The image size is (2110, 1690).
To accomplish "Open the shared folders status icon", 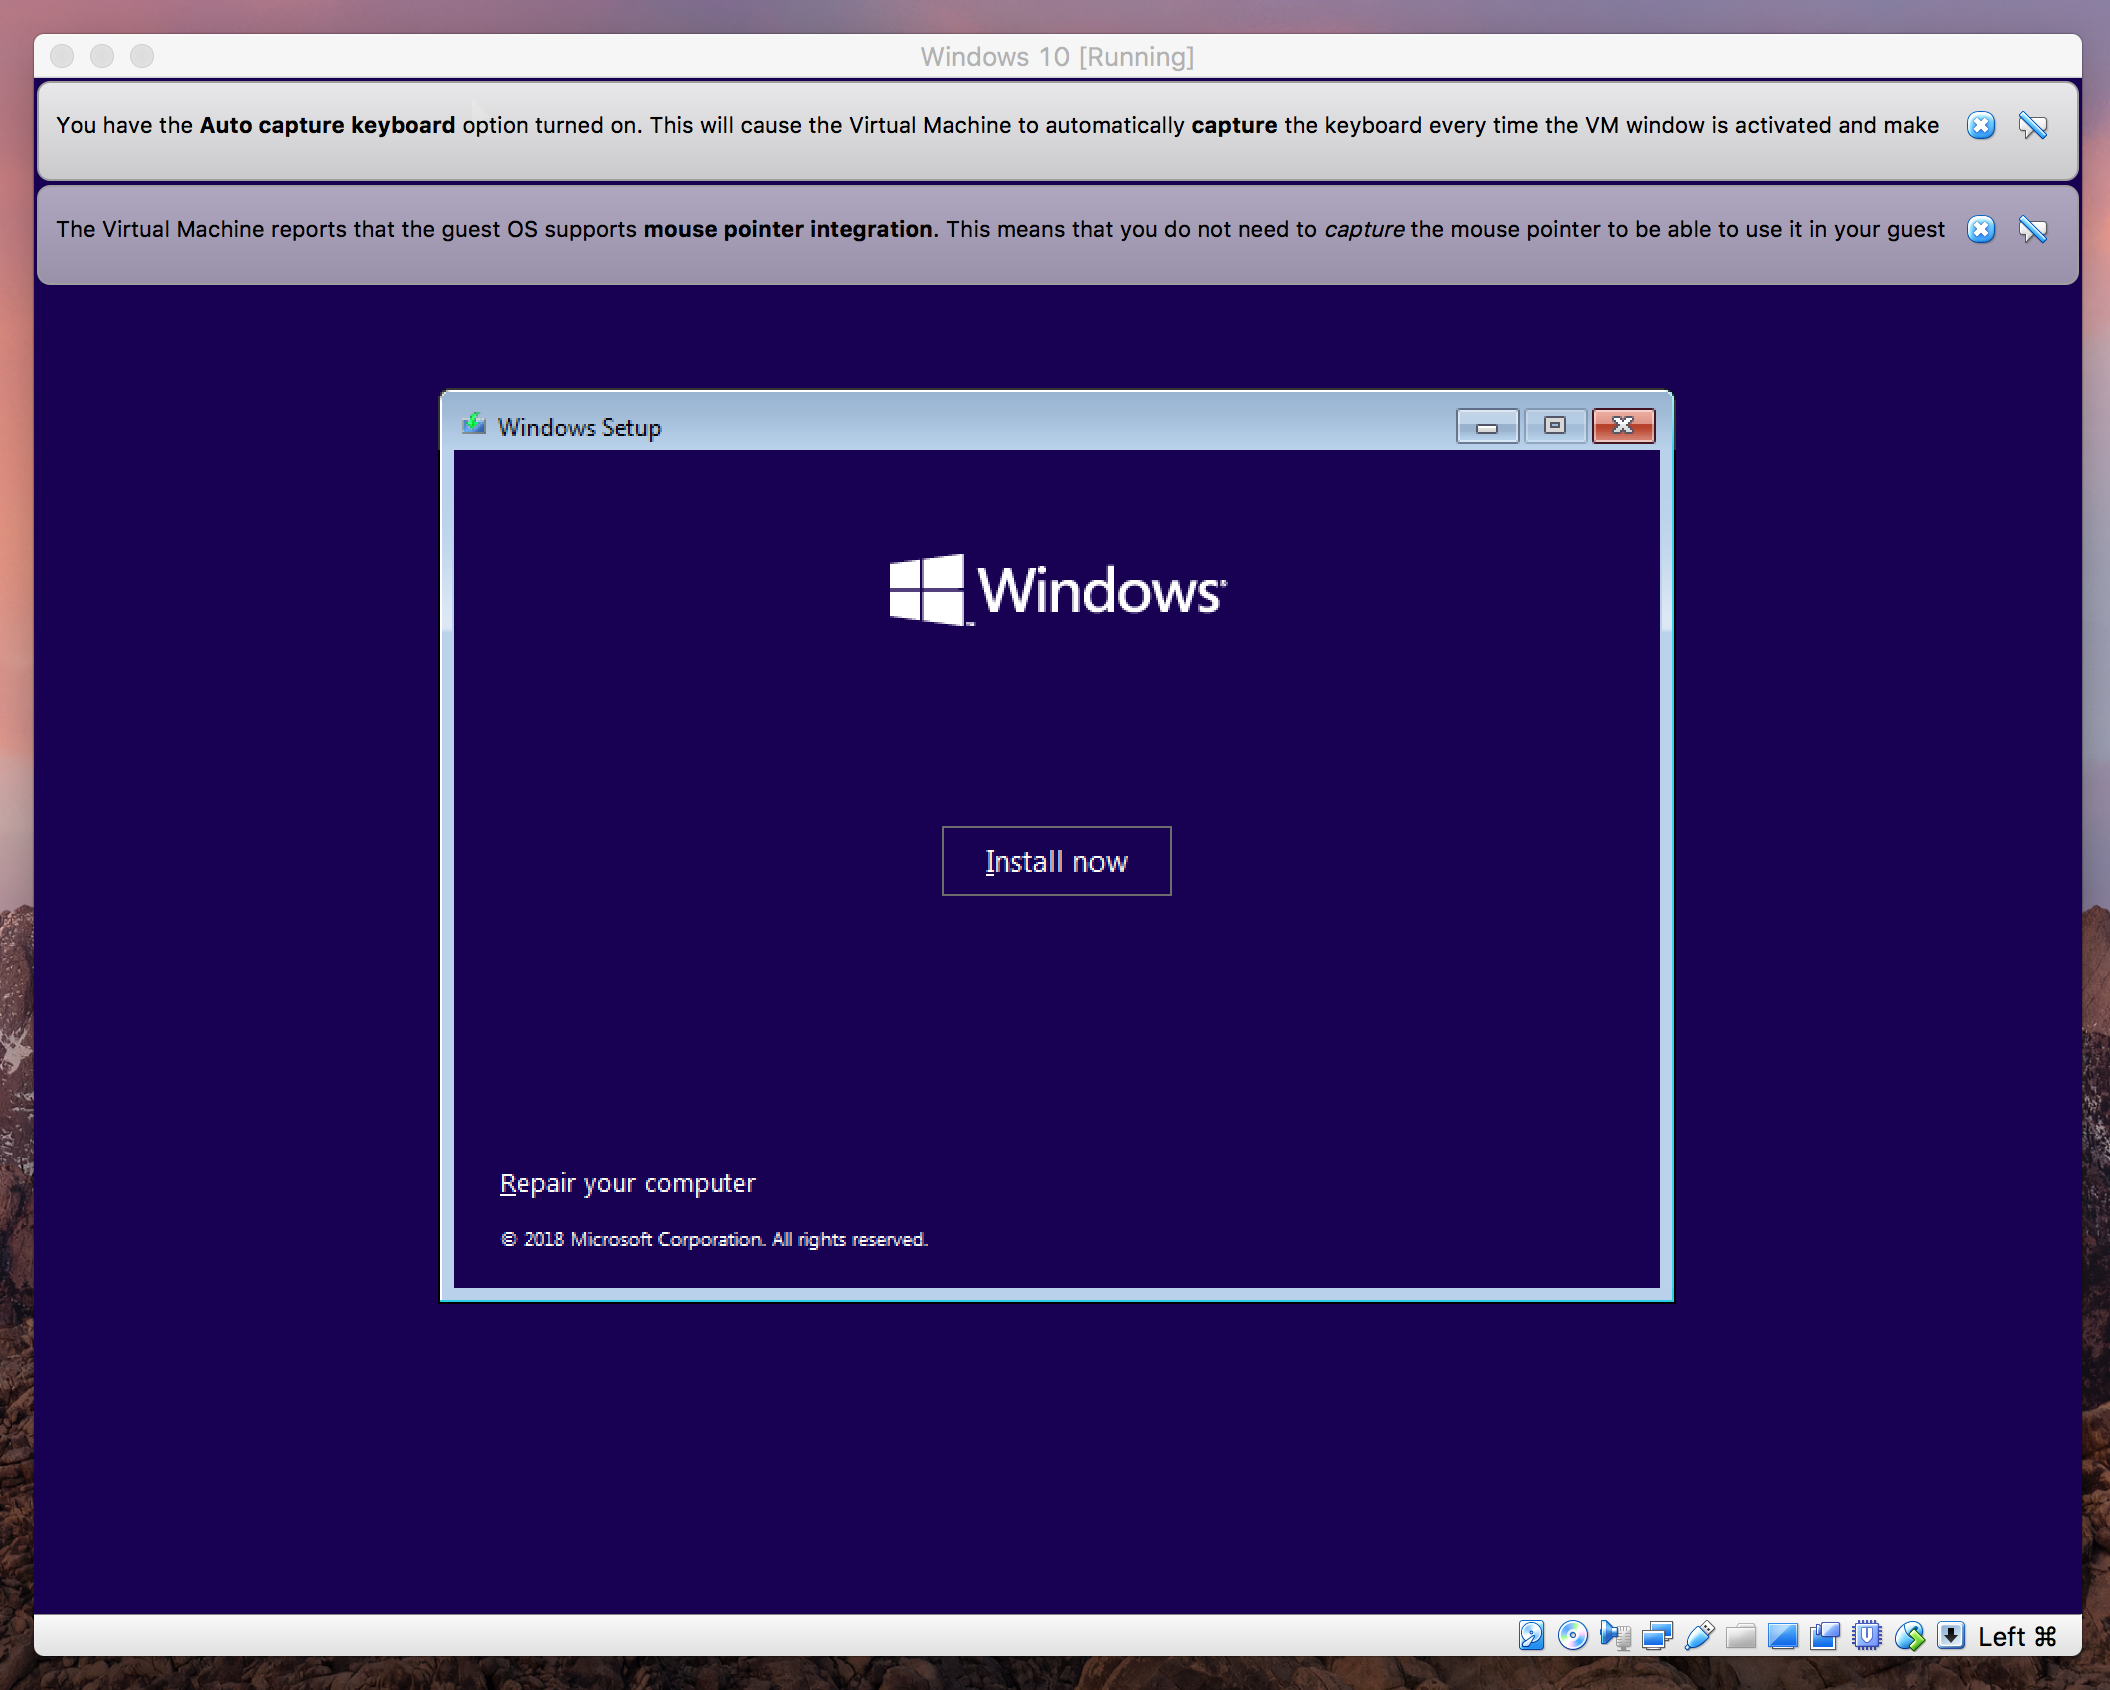I will (x=1741, y=1636).
